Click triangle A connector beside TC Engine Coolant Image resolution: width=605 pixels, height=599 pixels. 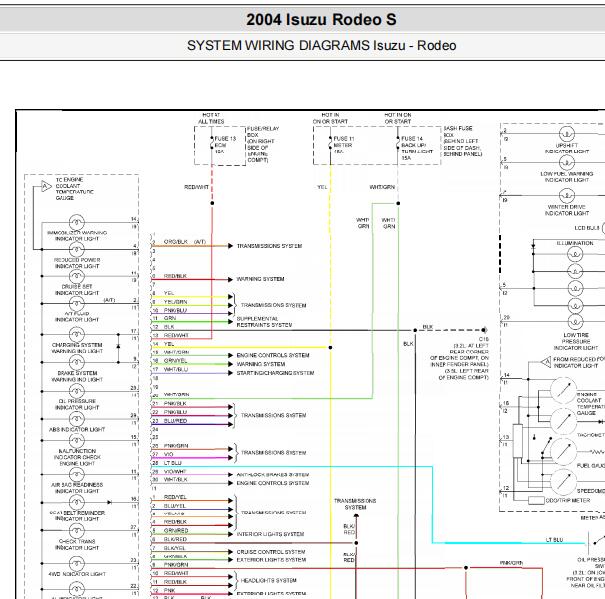pos(46,186)
